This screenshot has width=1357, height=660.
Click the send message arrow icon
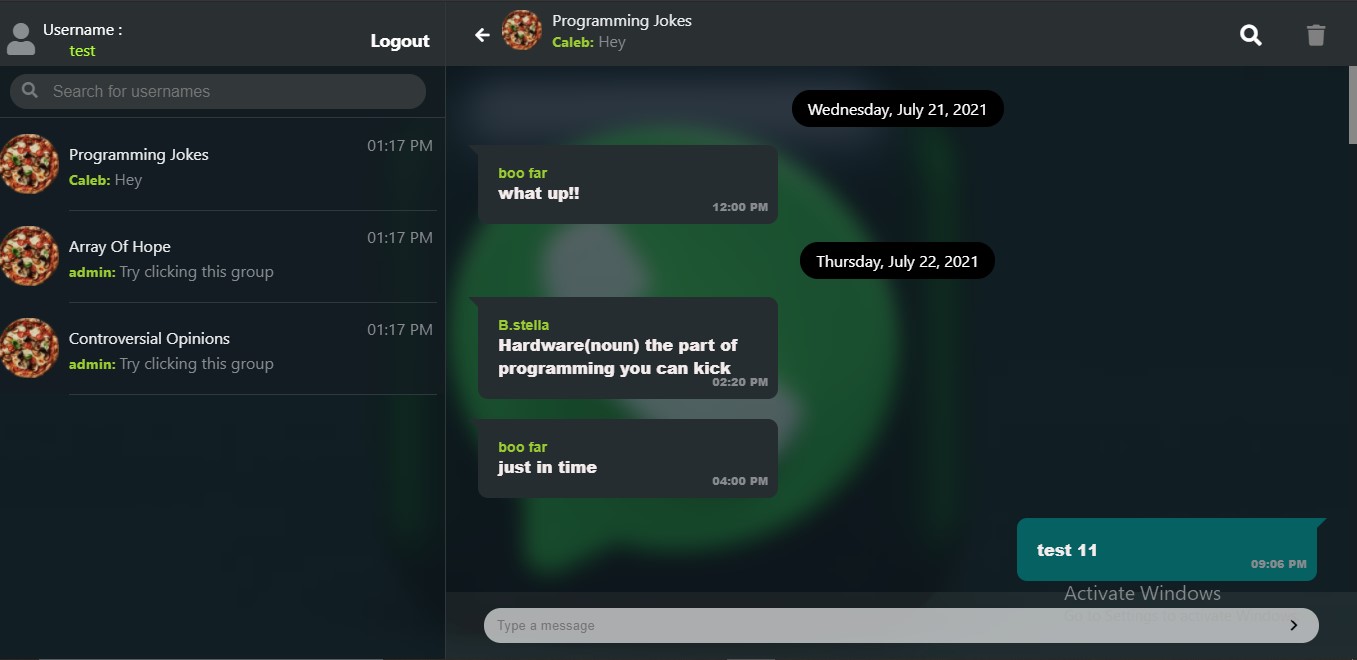(1293, 625)
